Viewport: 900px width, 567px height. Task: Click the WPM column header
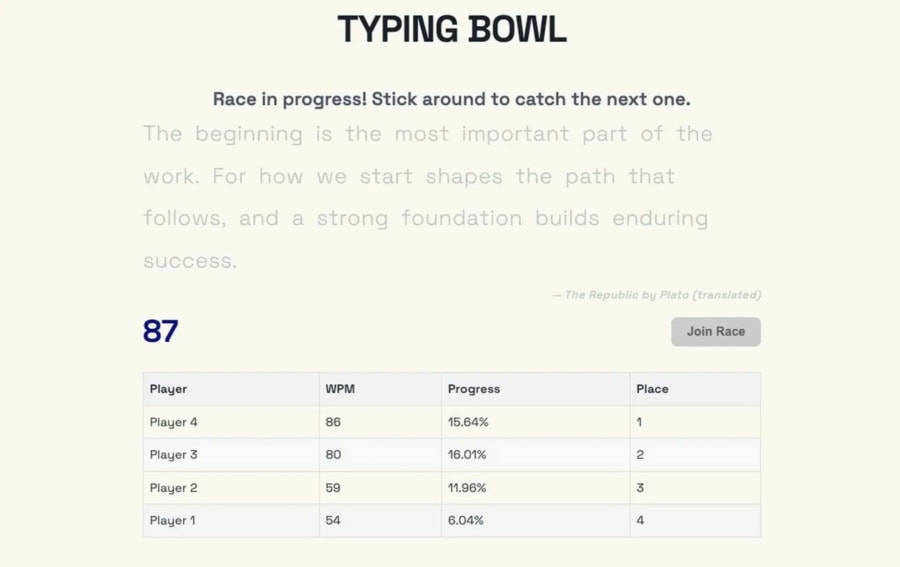click(x=340, y=389)
